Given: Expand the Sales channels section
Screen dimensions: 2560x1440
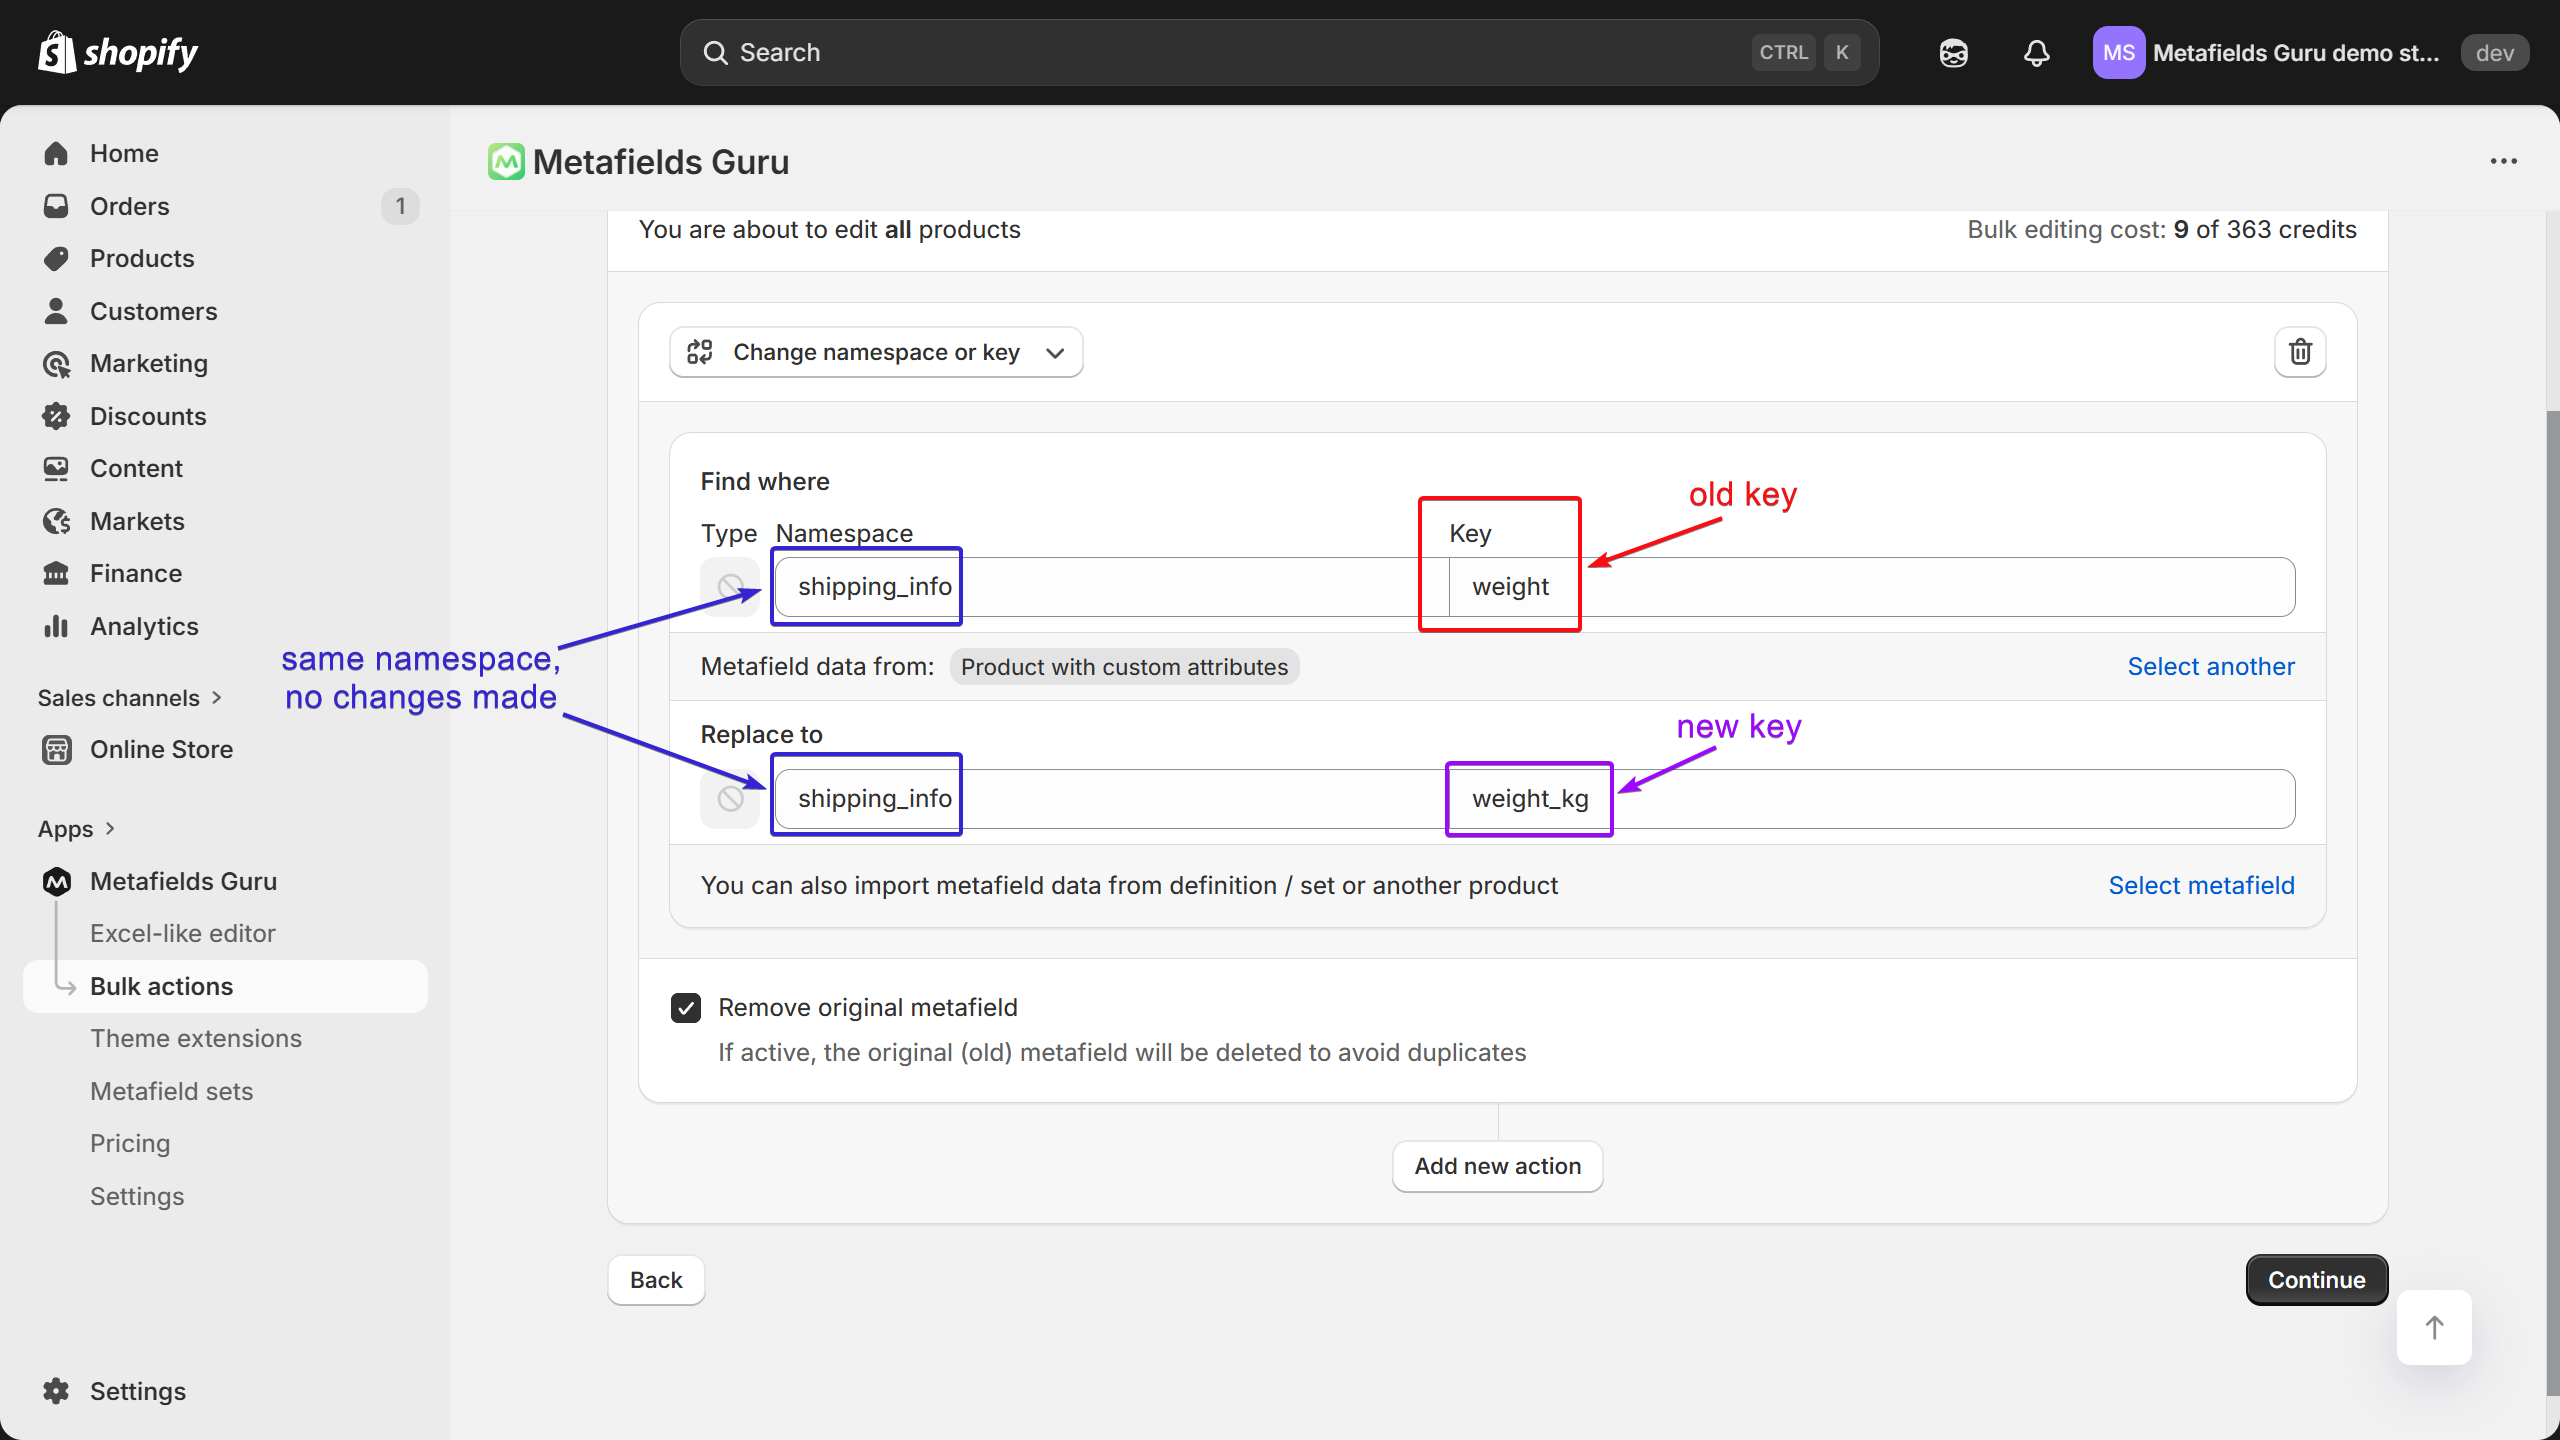Looking at the screenshot, I should click(129, 698).
